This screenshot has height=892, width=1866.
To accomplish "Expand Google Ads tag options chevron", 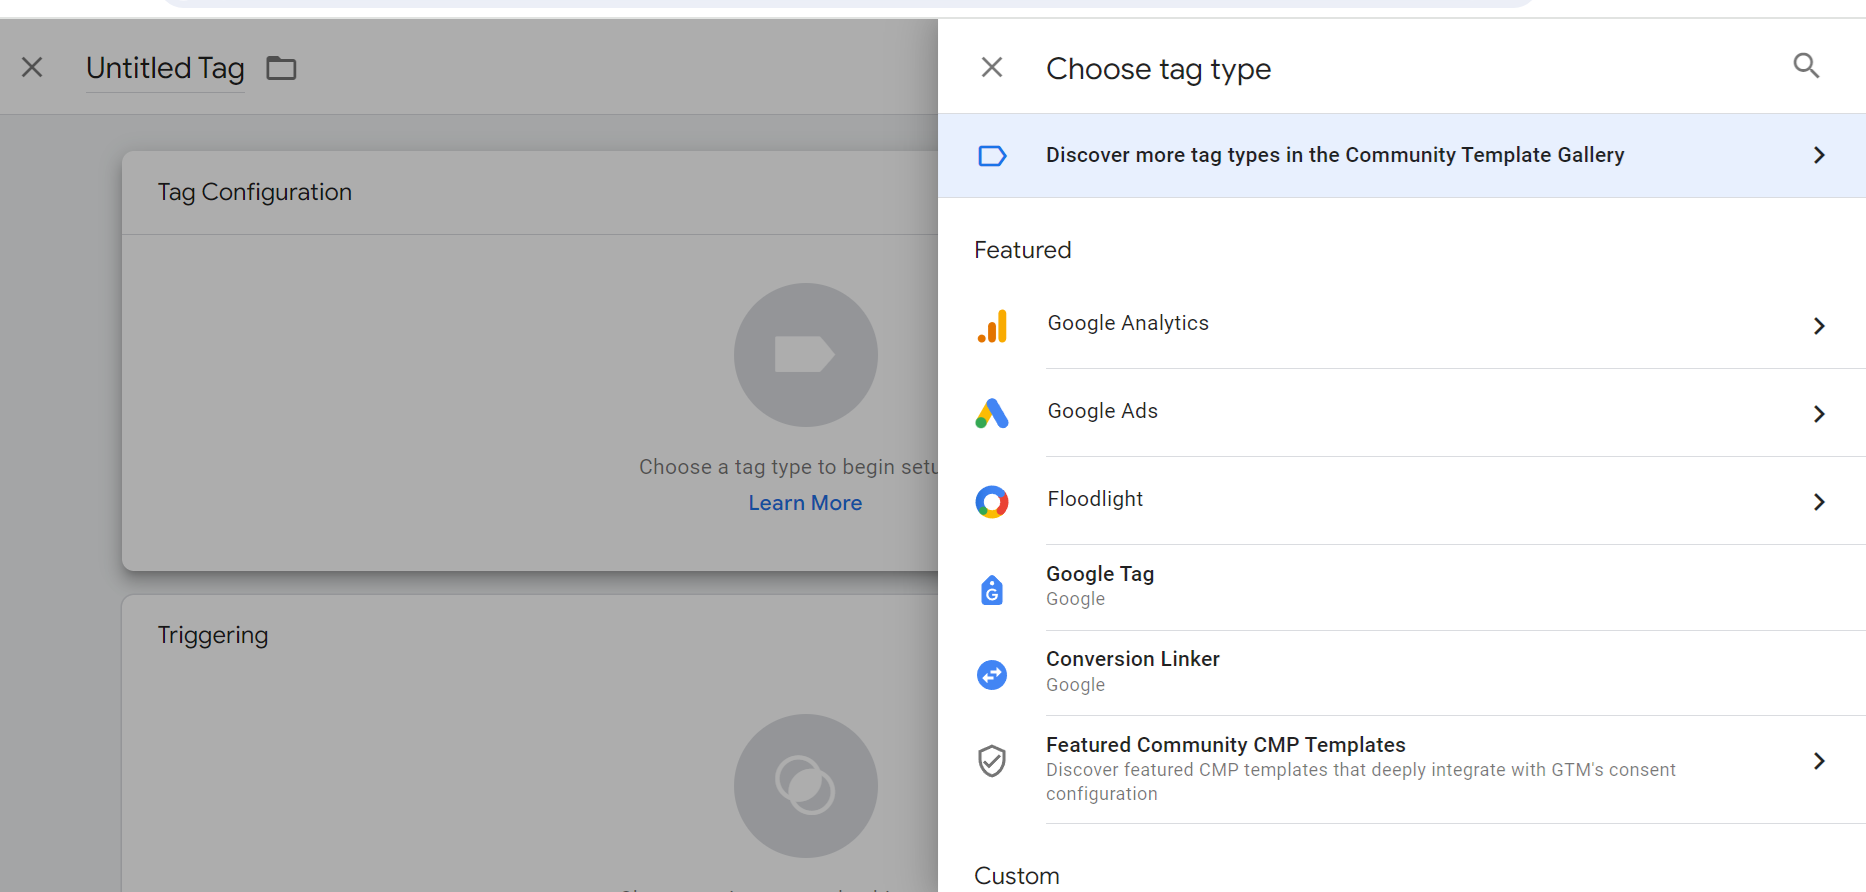I will point(1819,414).
